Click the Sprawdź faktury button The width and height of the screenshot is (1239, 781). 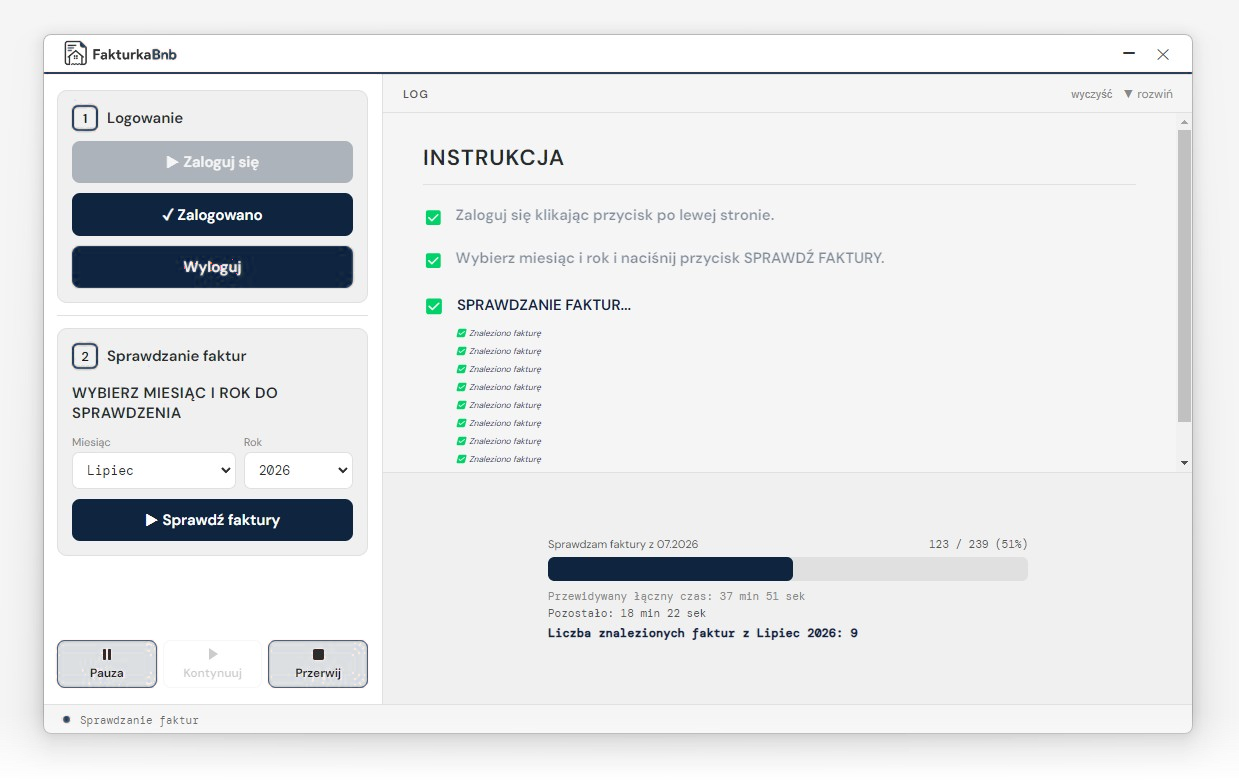pos(212,520)
